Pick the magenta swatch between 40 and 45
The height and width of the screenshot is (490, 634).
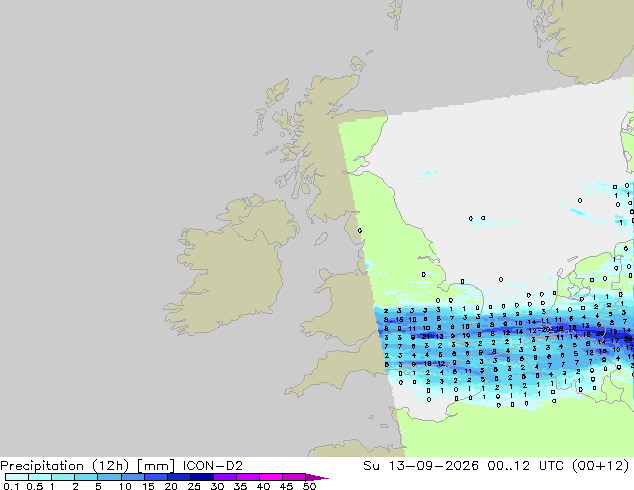[271, 477]
